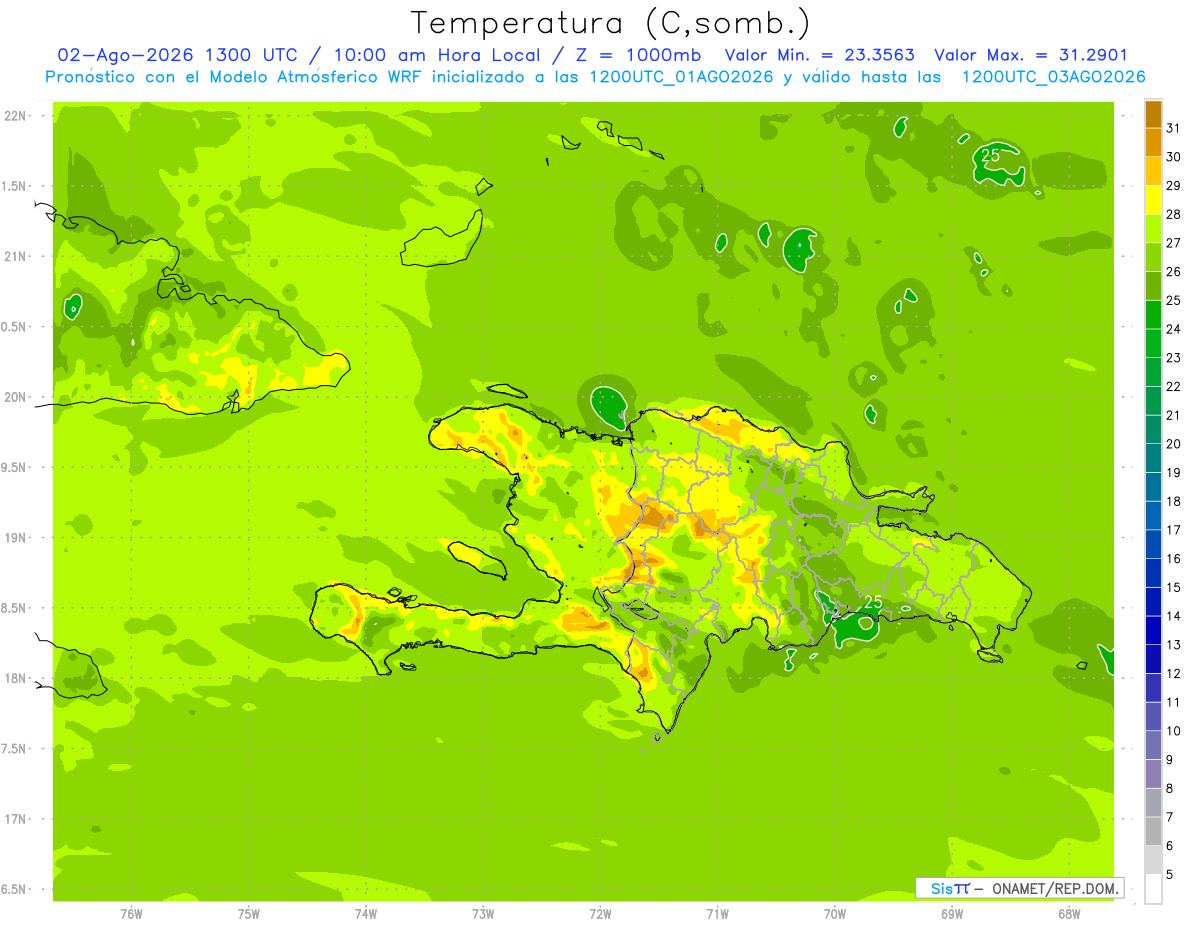The image size is (1200, 927).
Task: Click the "1.5N" latitude label
Action: (14, 186)
